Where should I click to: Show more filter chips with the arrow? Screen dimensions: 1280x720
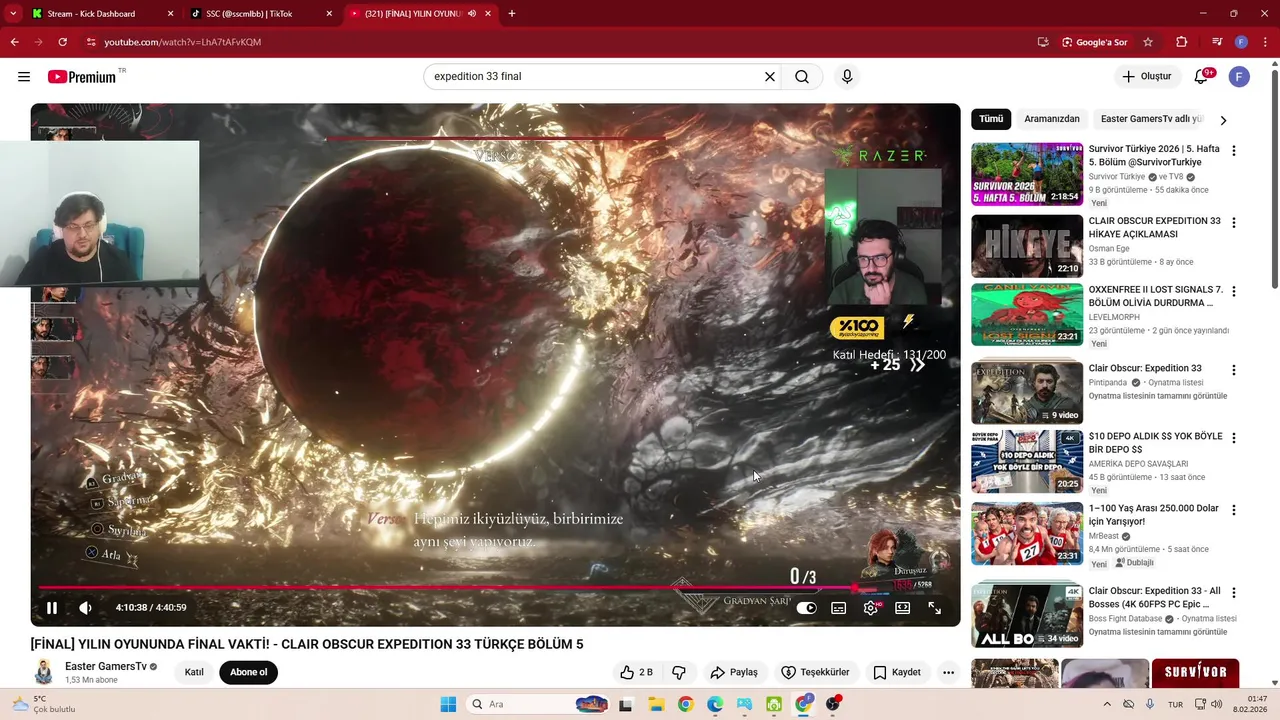tap(1222, 120)
